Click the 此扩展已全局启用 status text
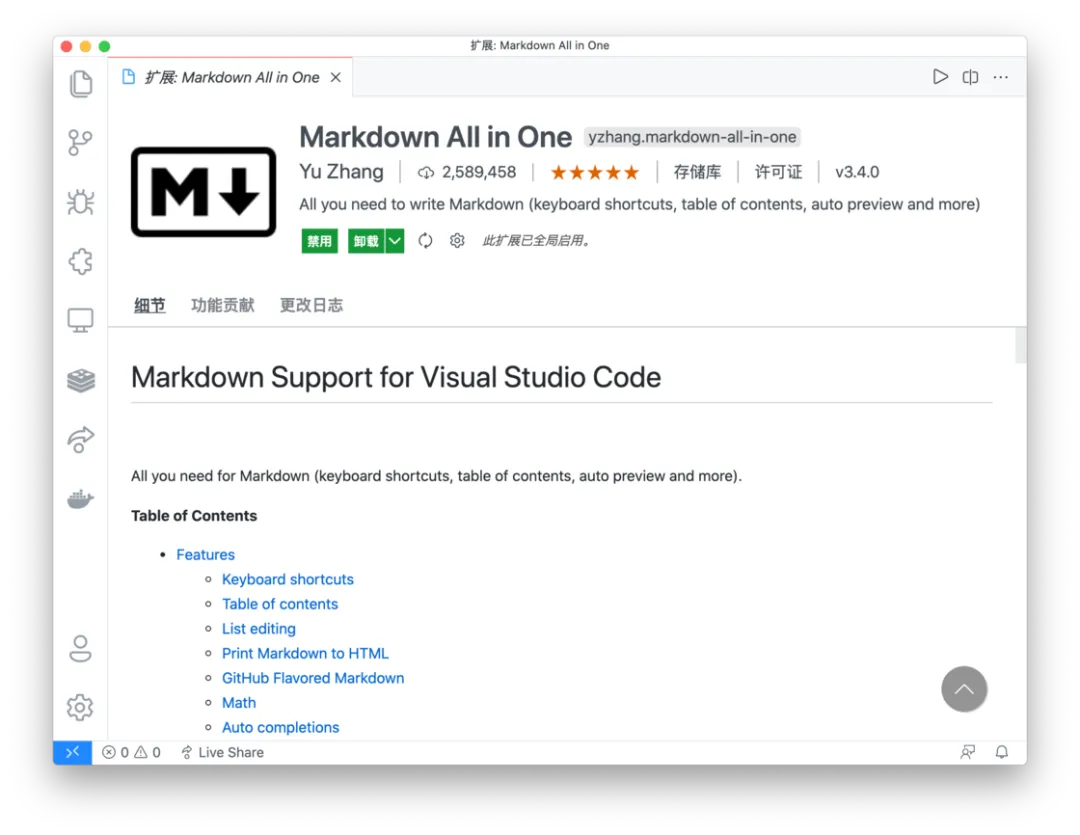The image size is (1080, 835). tap(536, 240)
